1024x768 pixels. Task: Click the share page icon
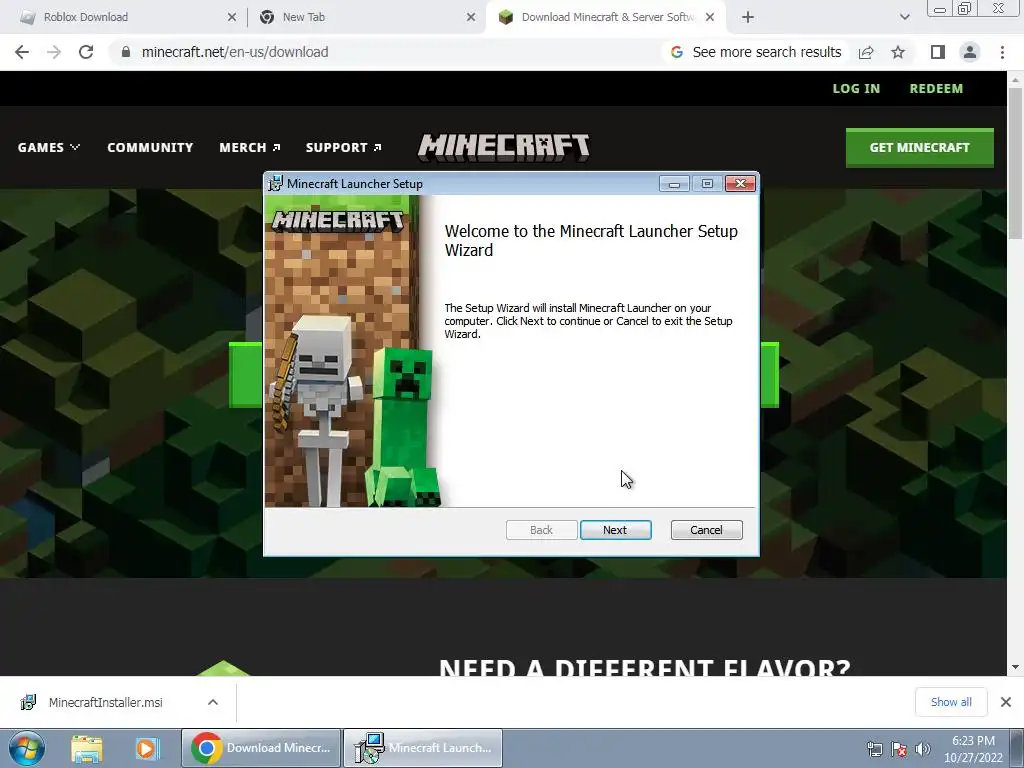pos(866,52)
